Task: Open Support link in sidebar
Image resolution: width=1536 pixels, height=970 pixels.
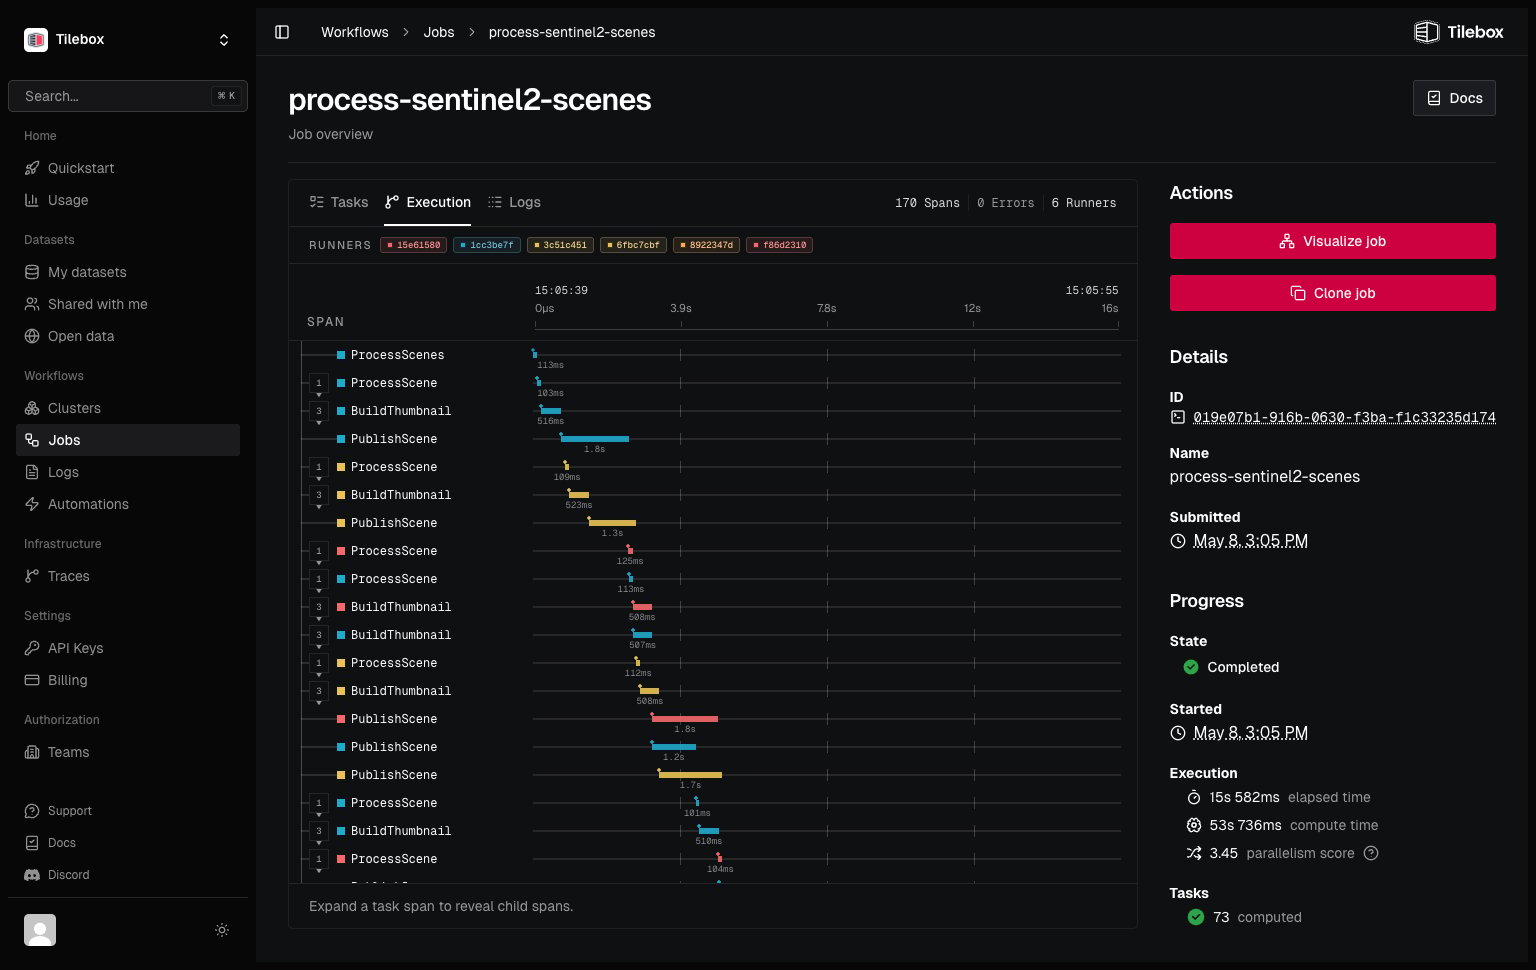Action: pyautogui.click(x=128, y=811)
